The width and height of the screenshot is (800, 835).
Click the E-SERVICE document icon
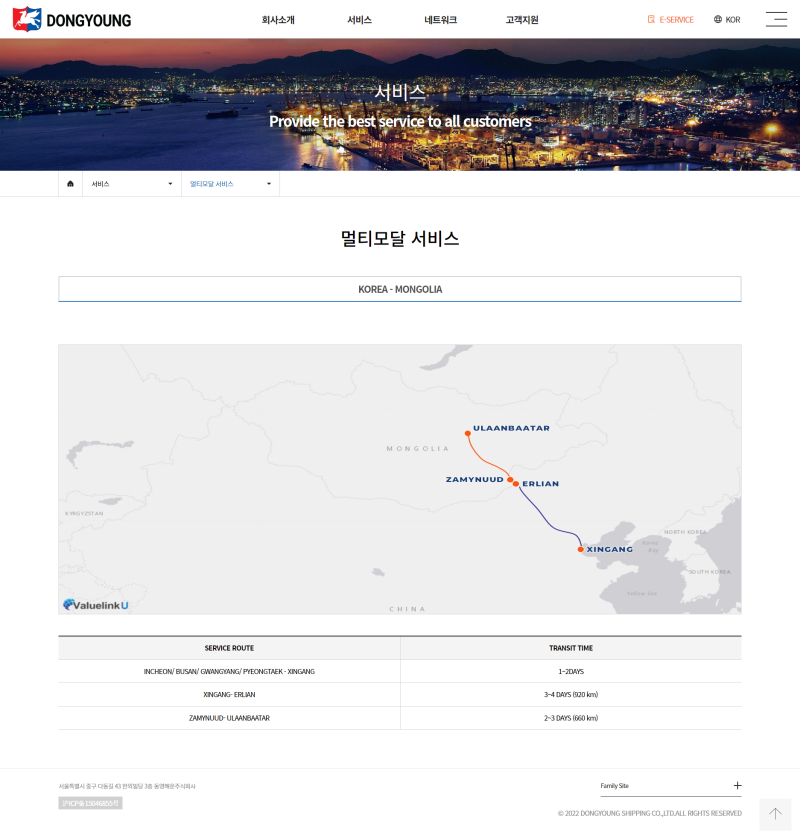[651, 20]
